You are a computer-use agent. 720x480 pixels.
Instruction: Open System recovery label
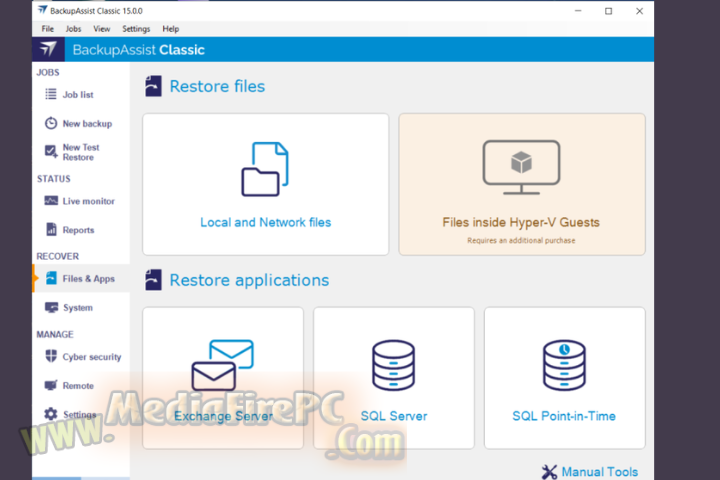point(78,308)
